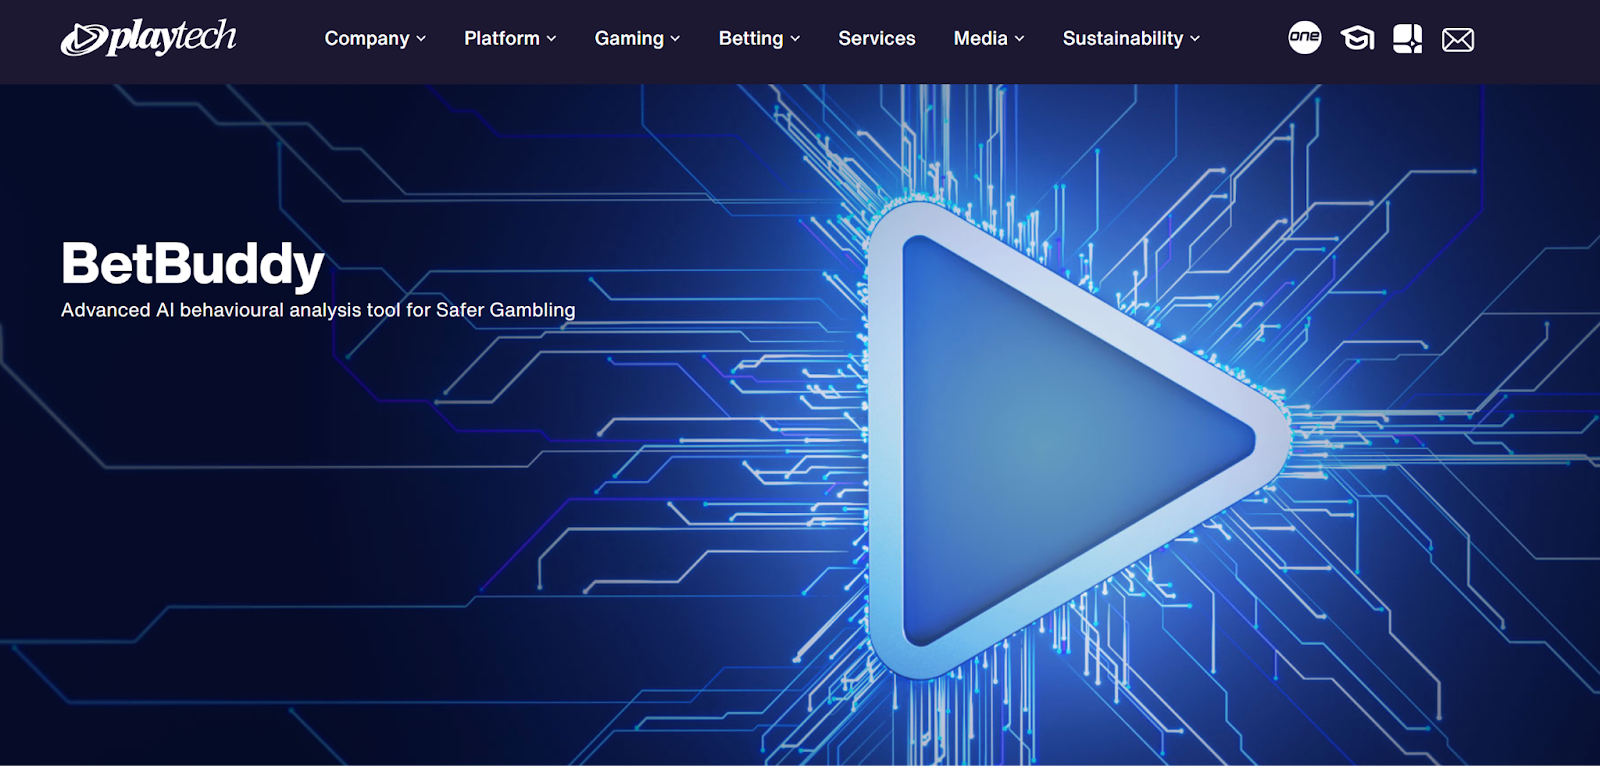Open the Playtech ONE icon link
1600x766 pixels.
(x=1304, y=38)
